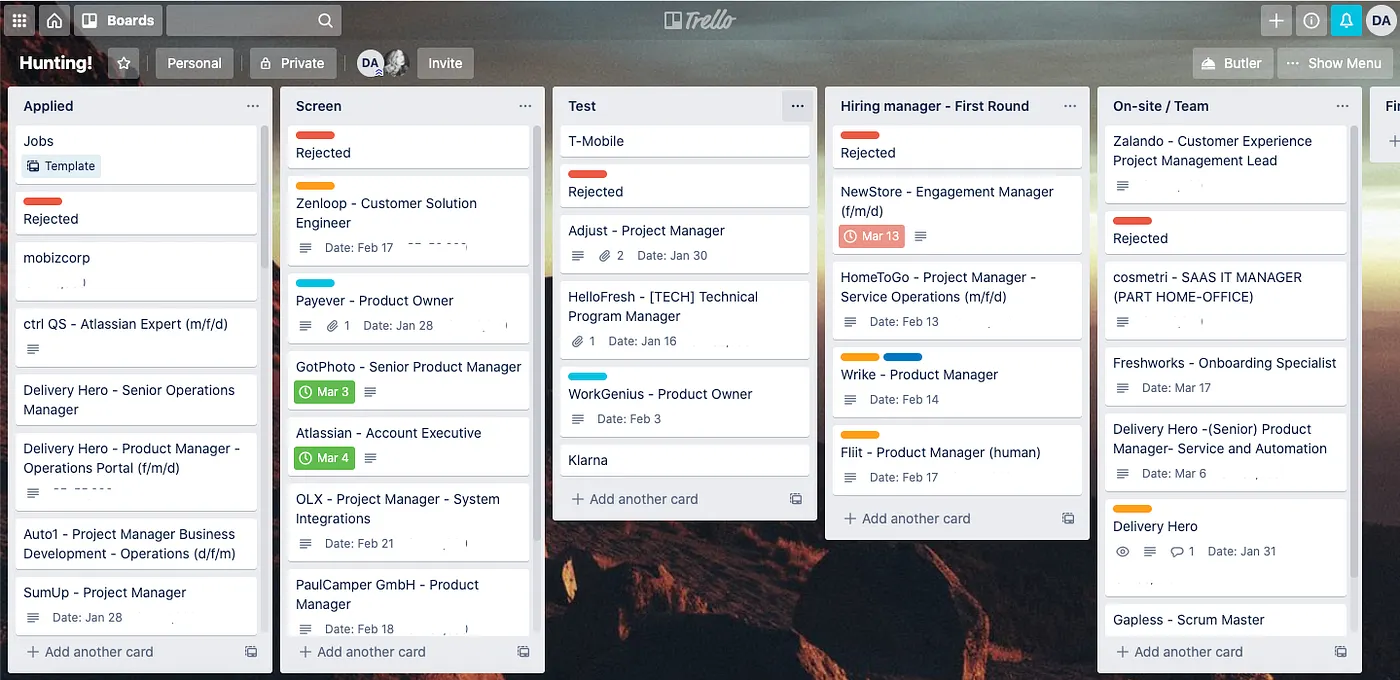The width and height of the screenshot is (1400, 680).
Task: Open the DA account avatar in header
Action: click(x=1380, y=20)
